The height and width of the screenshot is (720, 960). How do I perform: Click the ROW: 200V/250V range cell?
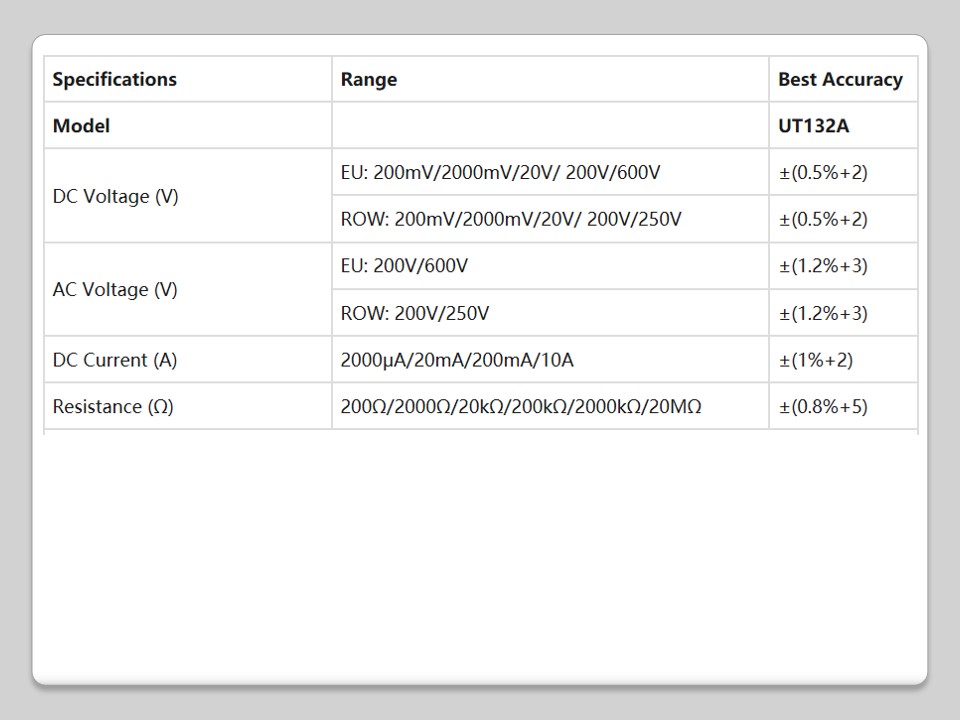pos(415,313)
